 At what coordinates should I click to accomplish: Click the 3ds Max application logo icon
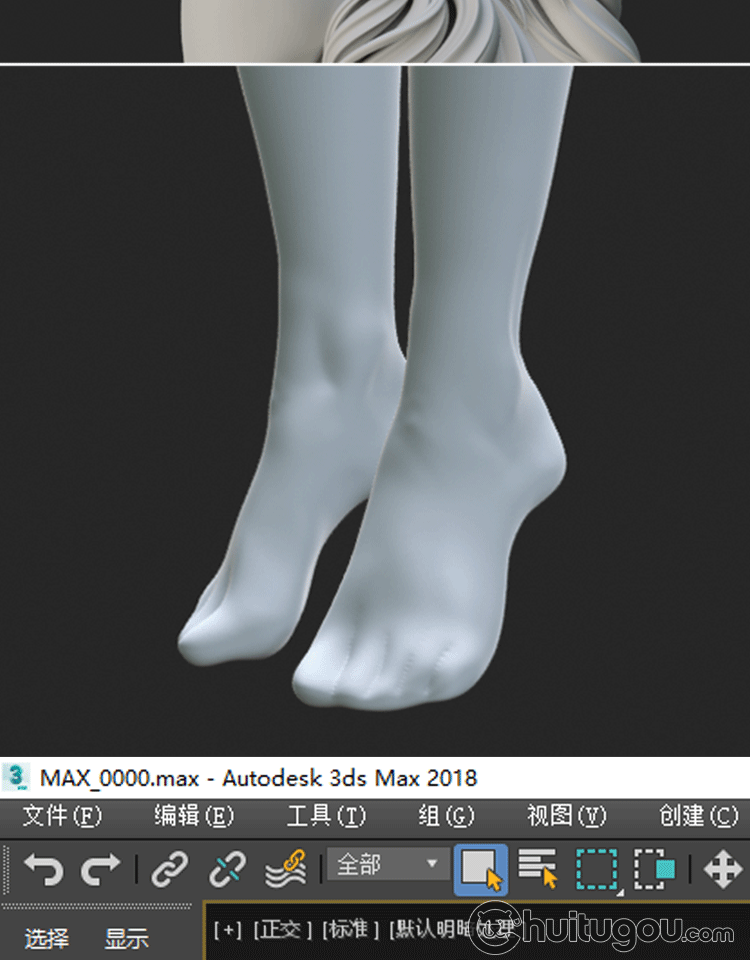(x=17, y=777)
